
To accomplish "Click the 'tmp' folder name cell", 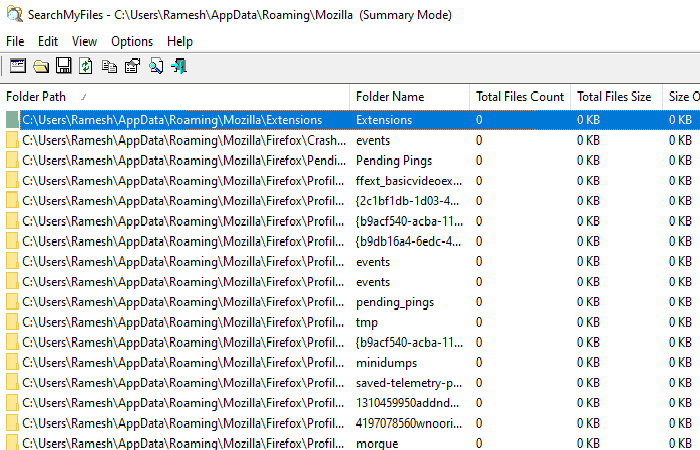I will click(x=367, y=322).
